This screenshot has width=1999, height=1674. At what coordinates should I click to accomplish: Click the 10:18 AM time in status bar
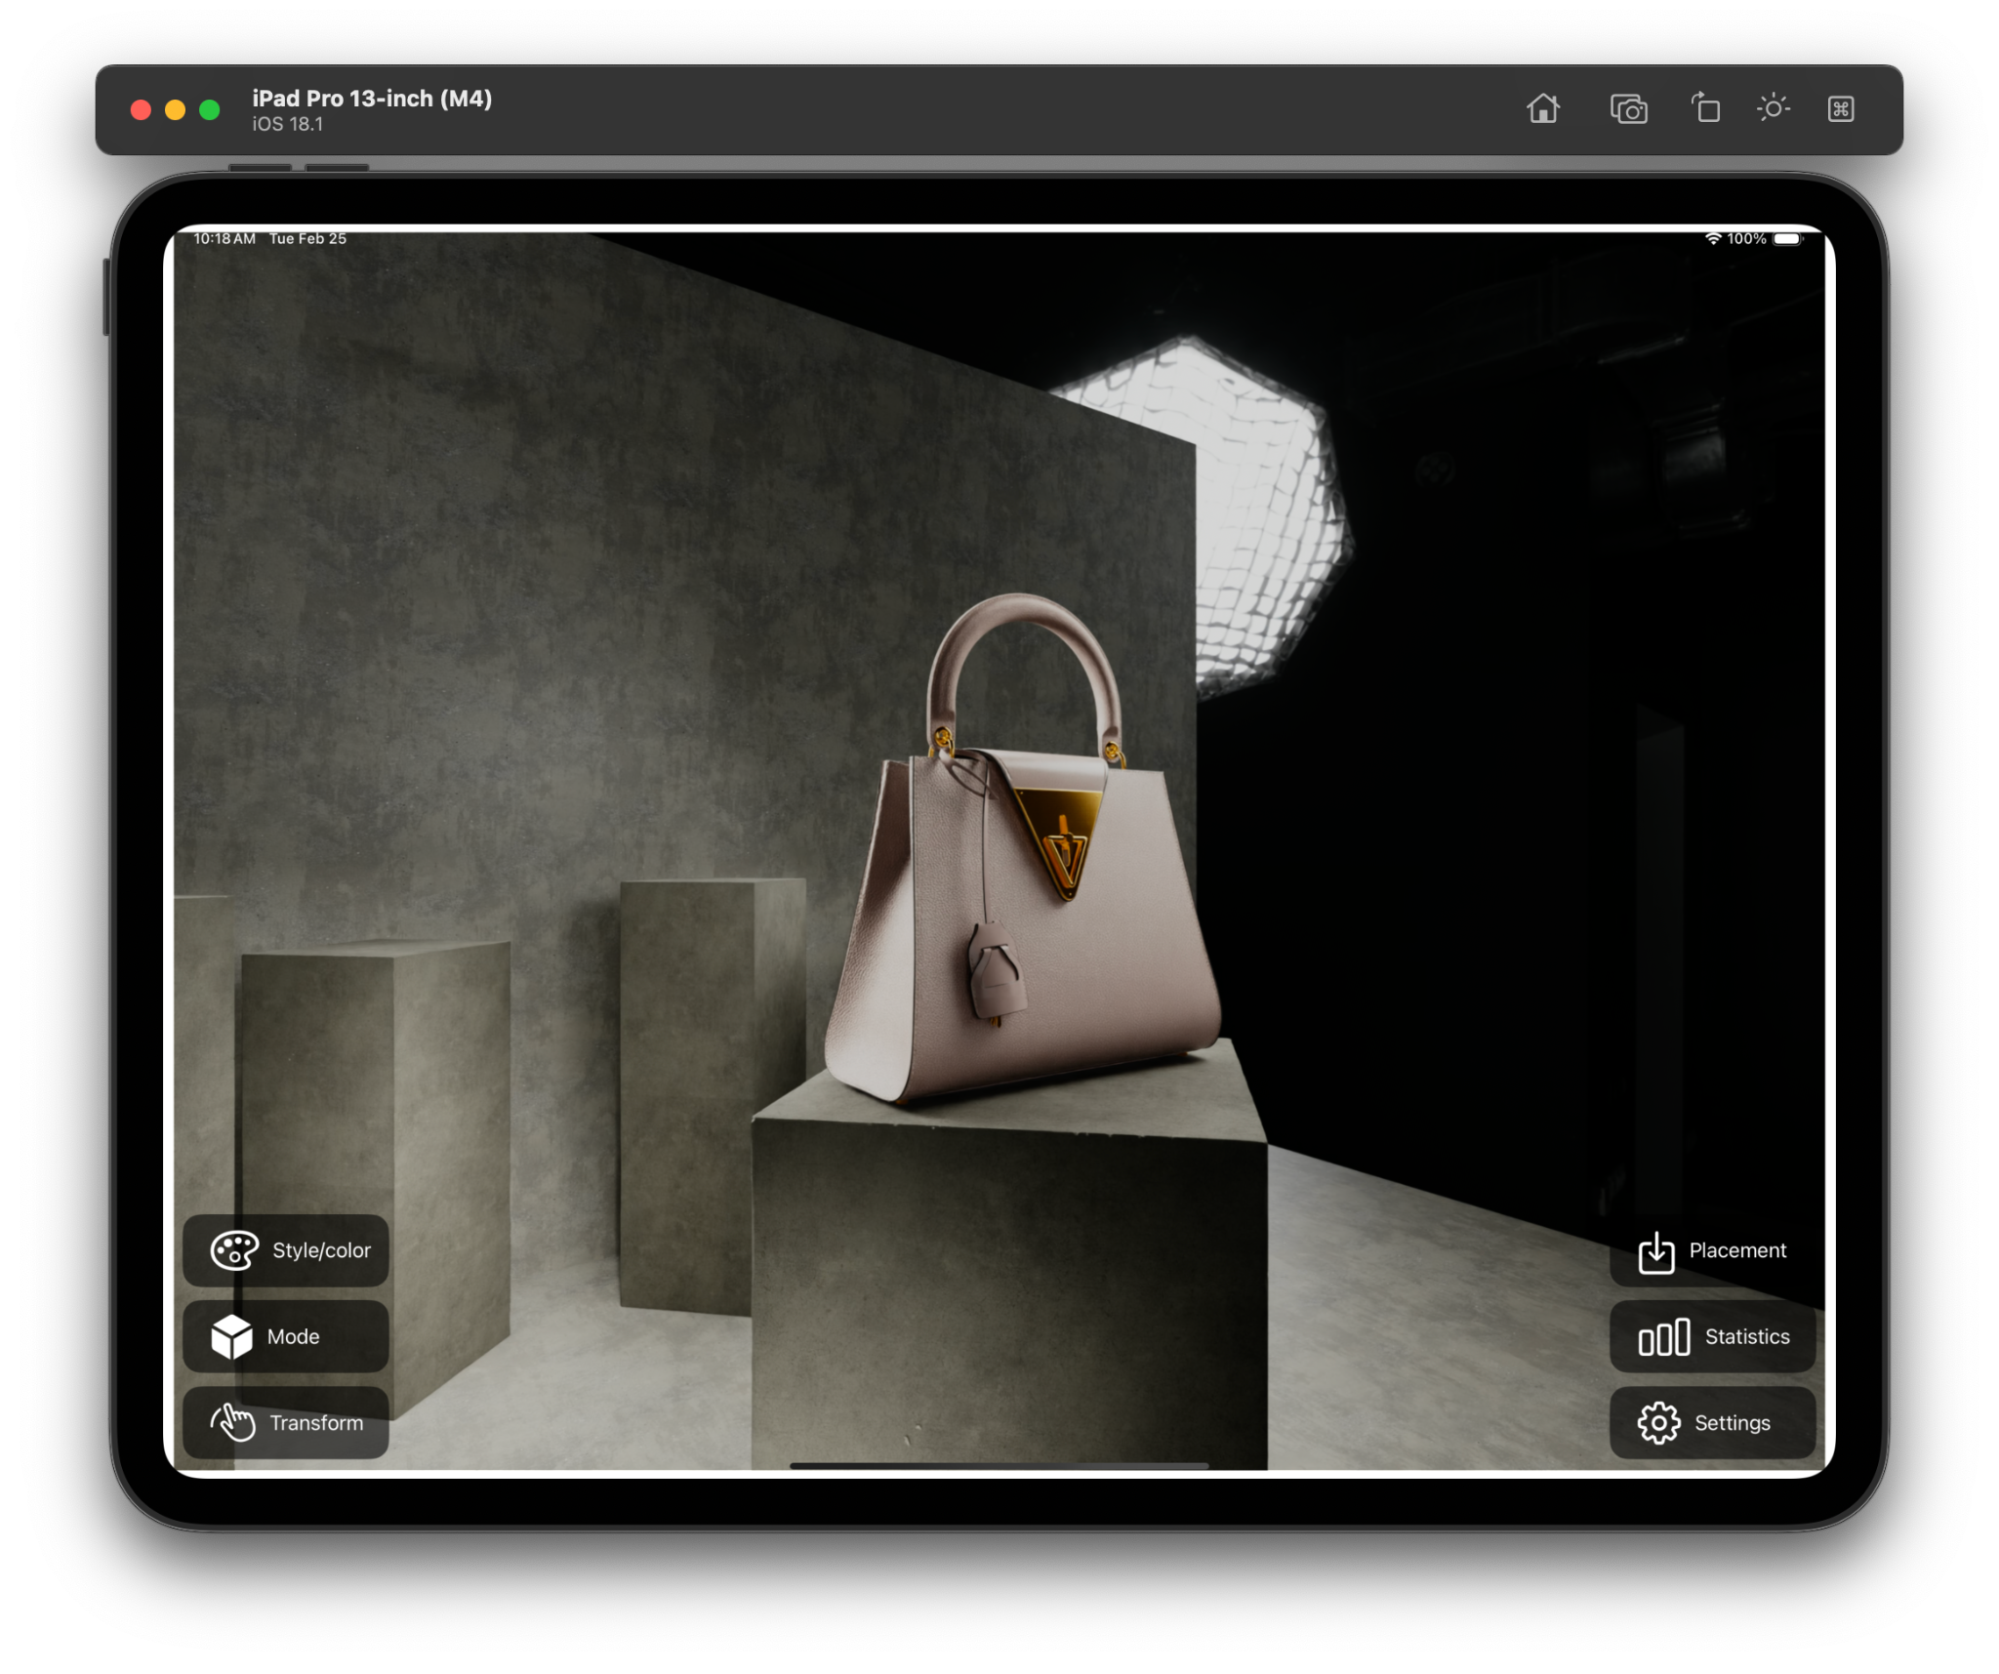(224, 238)
